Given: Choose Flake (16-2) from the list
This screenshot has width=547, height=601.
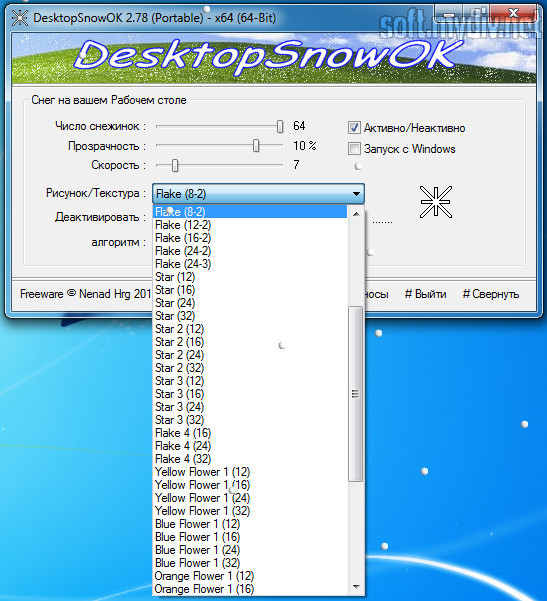Looking at the screenshot, I should click(250, 238).
